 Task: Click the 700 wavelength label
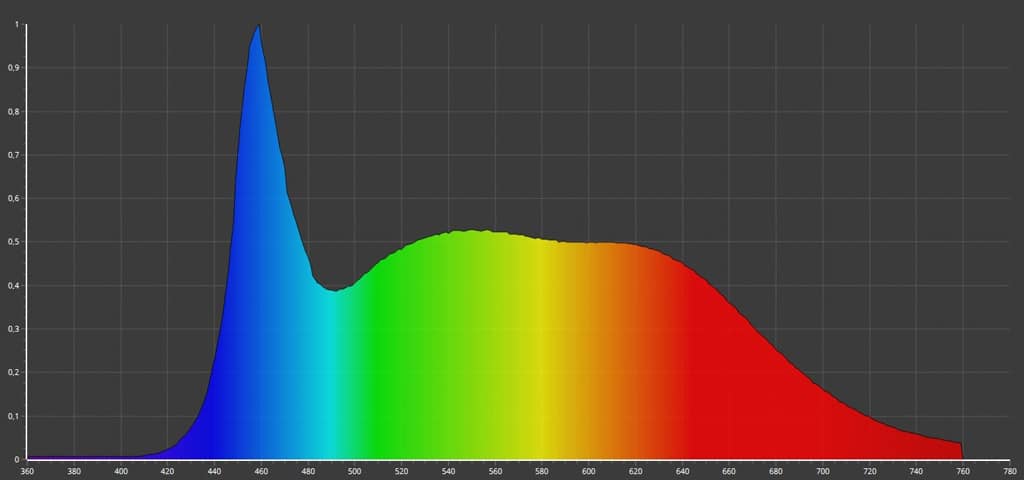(x=822, y=471)
